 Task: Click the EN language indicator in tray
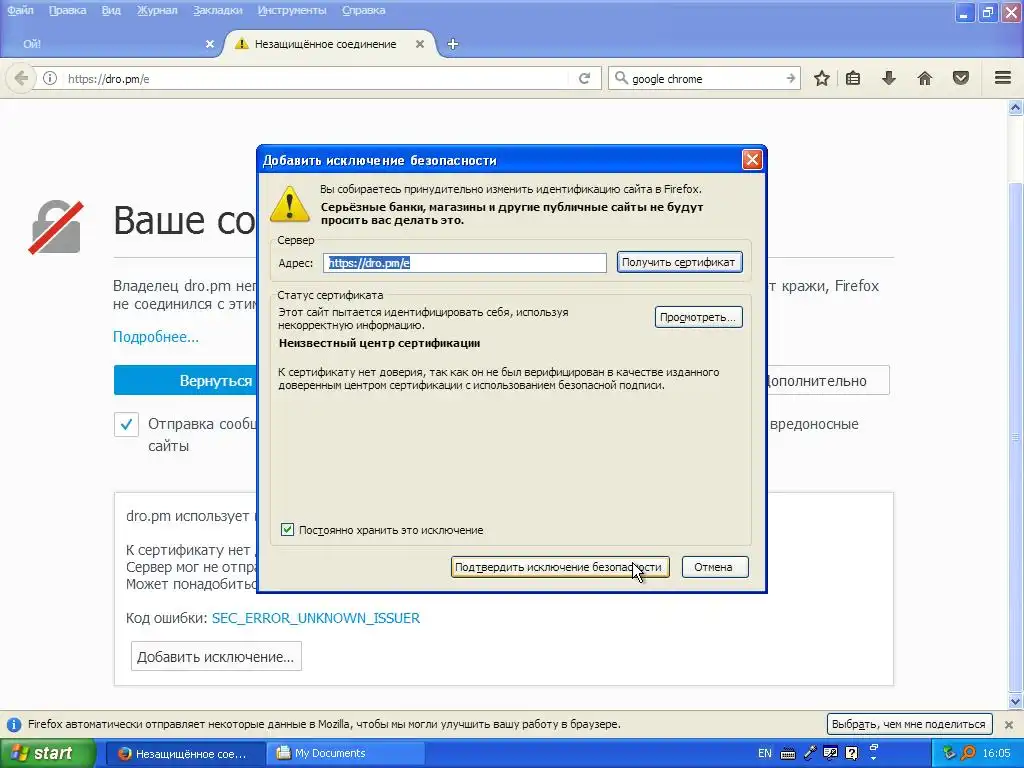[765, 753]
